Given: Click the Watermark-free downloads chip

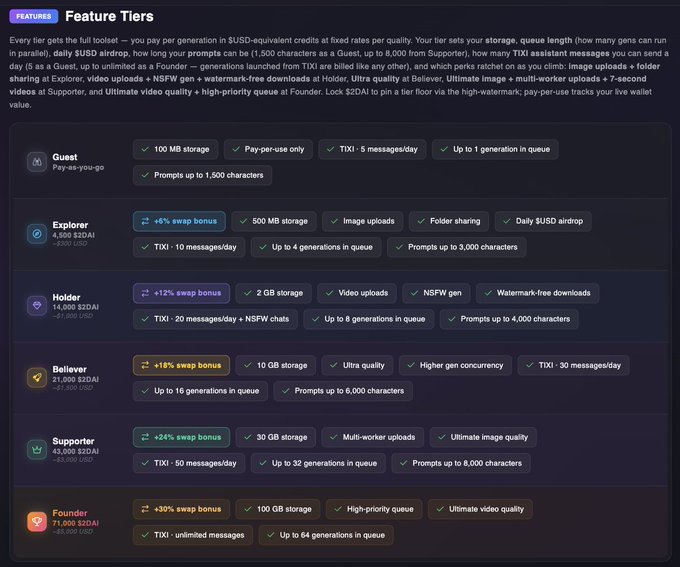Looking at the screenshot, I should (x=538, y=293).
